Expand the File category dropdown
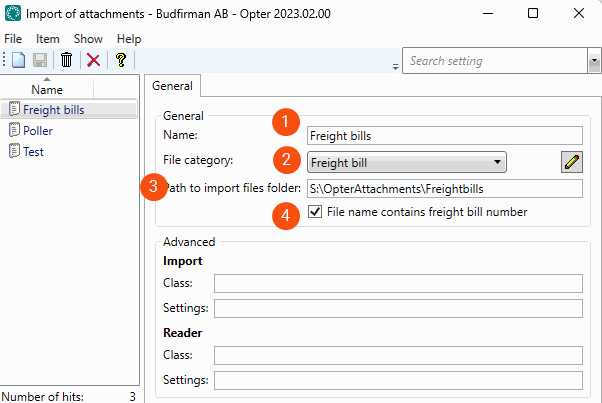Screen dimensions: 602x403 coord(497,162)
